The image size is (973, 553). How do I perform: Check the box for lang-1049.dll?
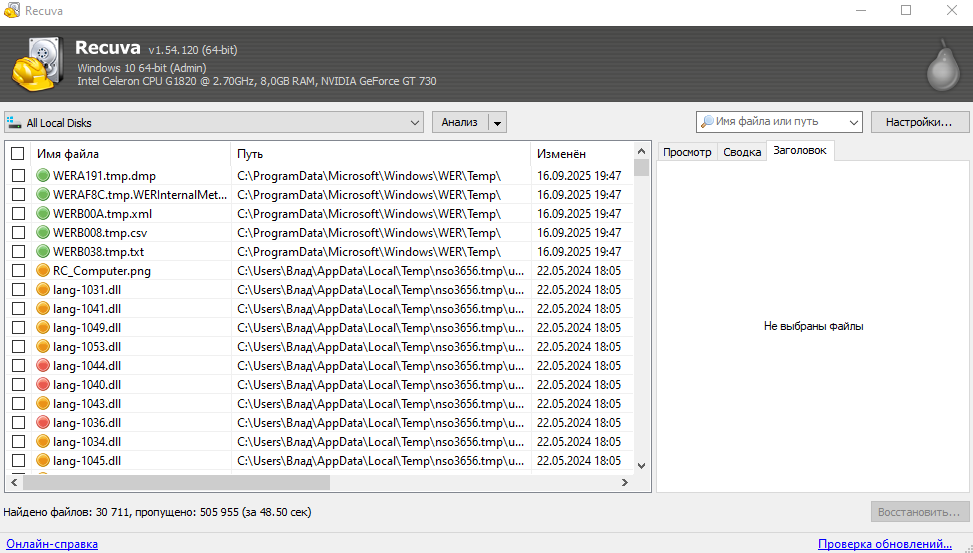point(19,328)
